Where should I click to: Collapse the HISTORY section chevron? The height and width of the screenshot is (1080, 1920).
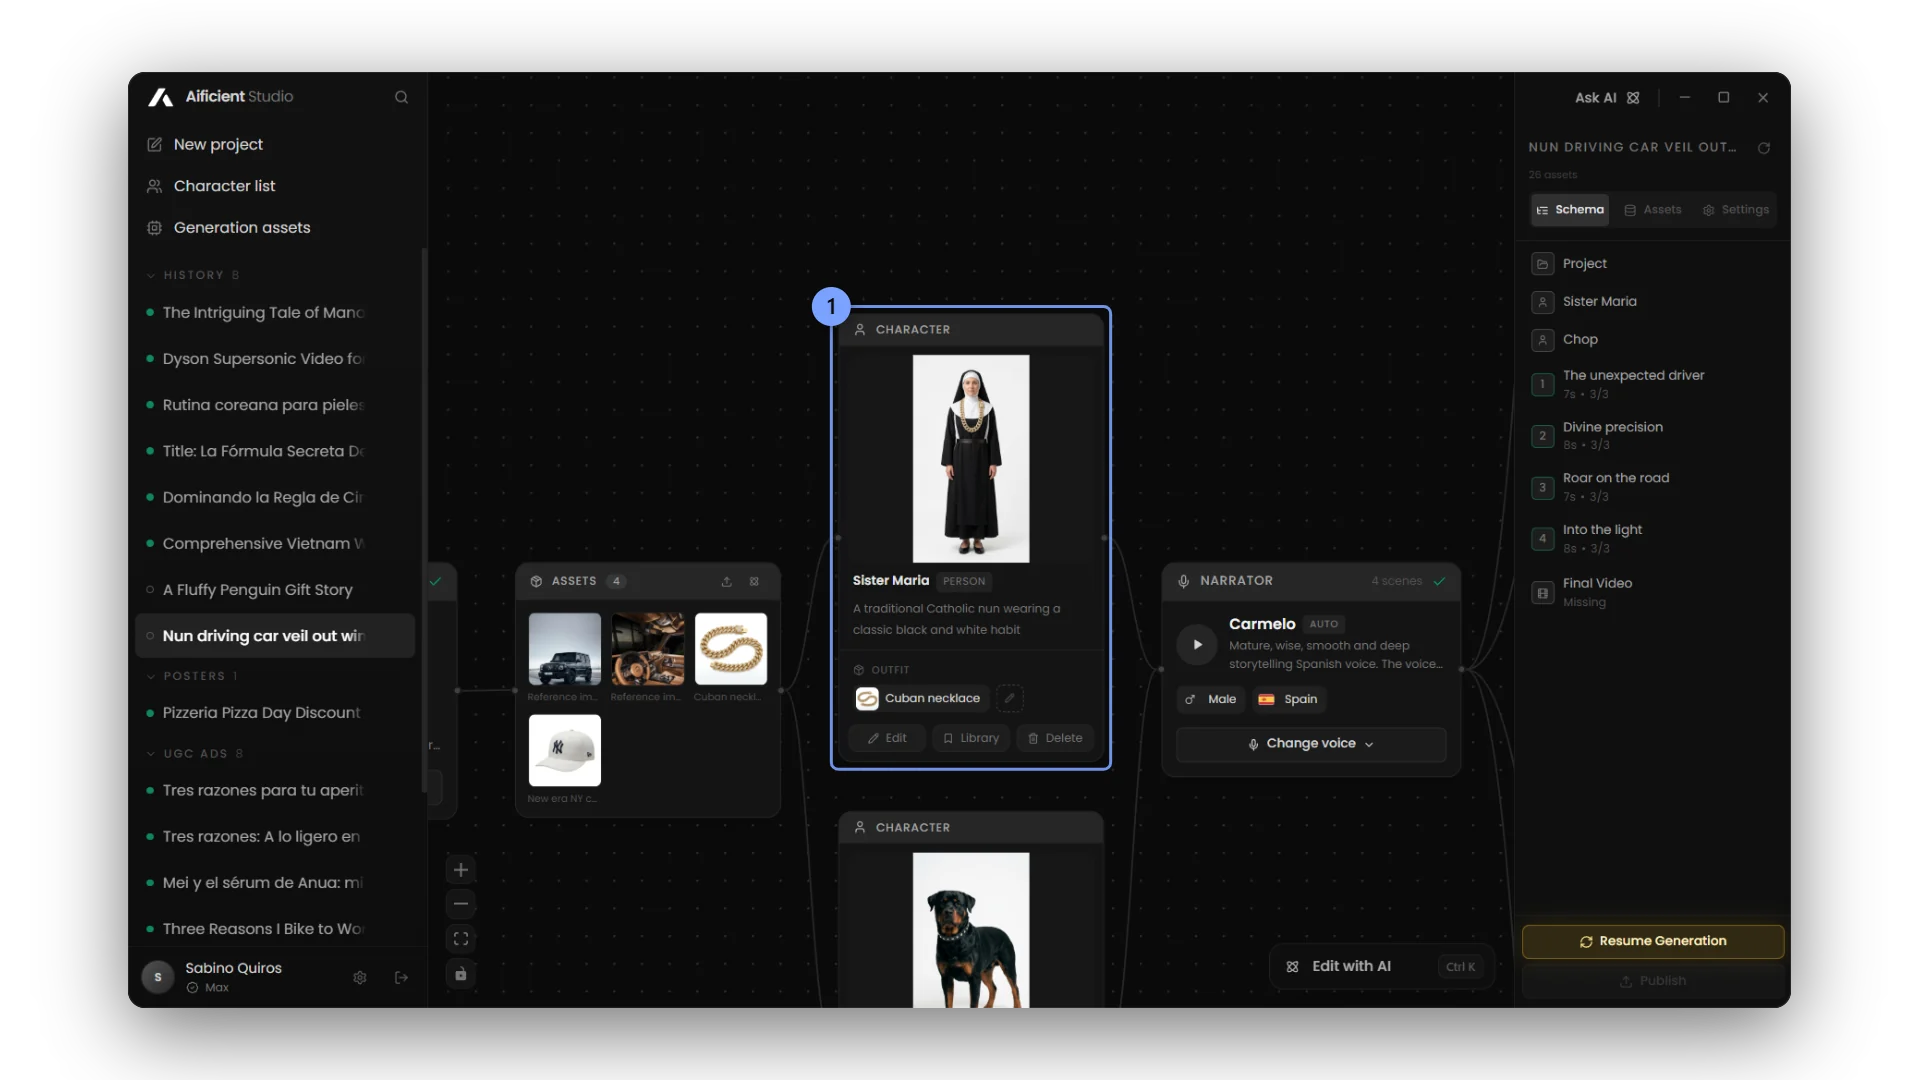click(x=151, y=275)
